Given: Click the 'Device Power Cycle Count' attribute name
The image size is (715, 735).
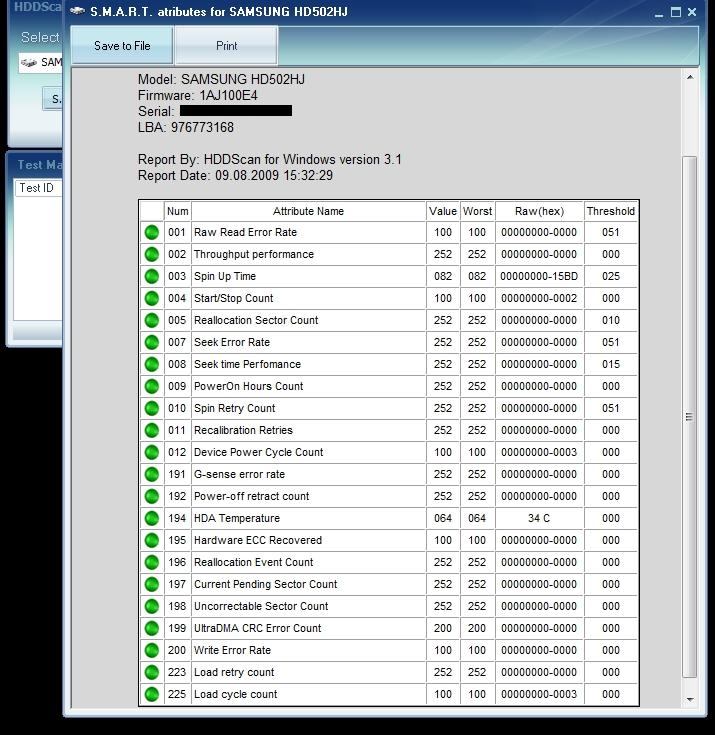Looking at the screenshot, I should pyautogui.click(x=258, y=452).
